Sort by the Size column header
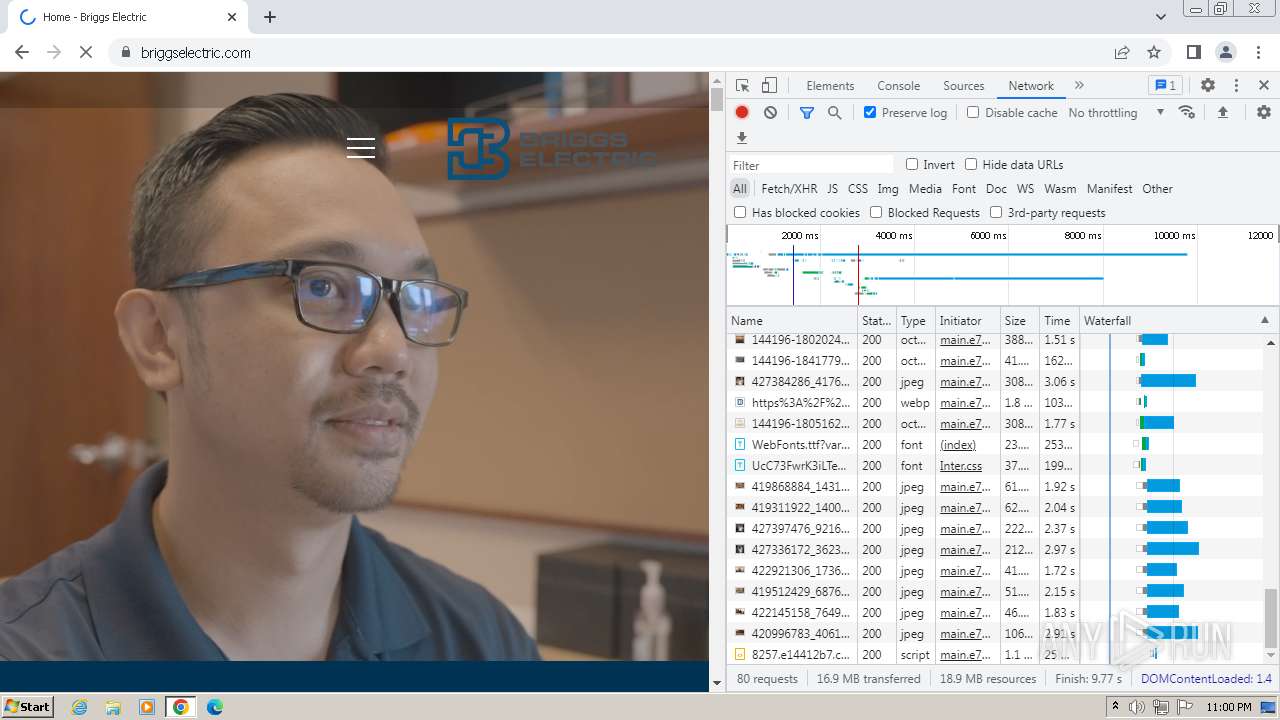Viewport: 1280px width, 720px height. (x=1020, y=321)
